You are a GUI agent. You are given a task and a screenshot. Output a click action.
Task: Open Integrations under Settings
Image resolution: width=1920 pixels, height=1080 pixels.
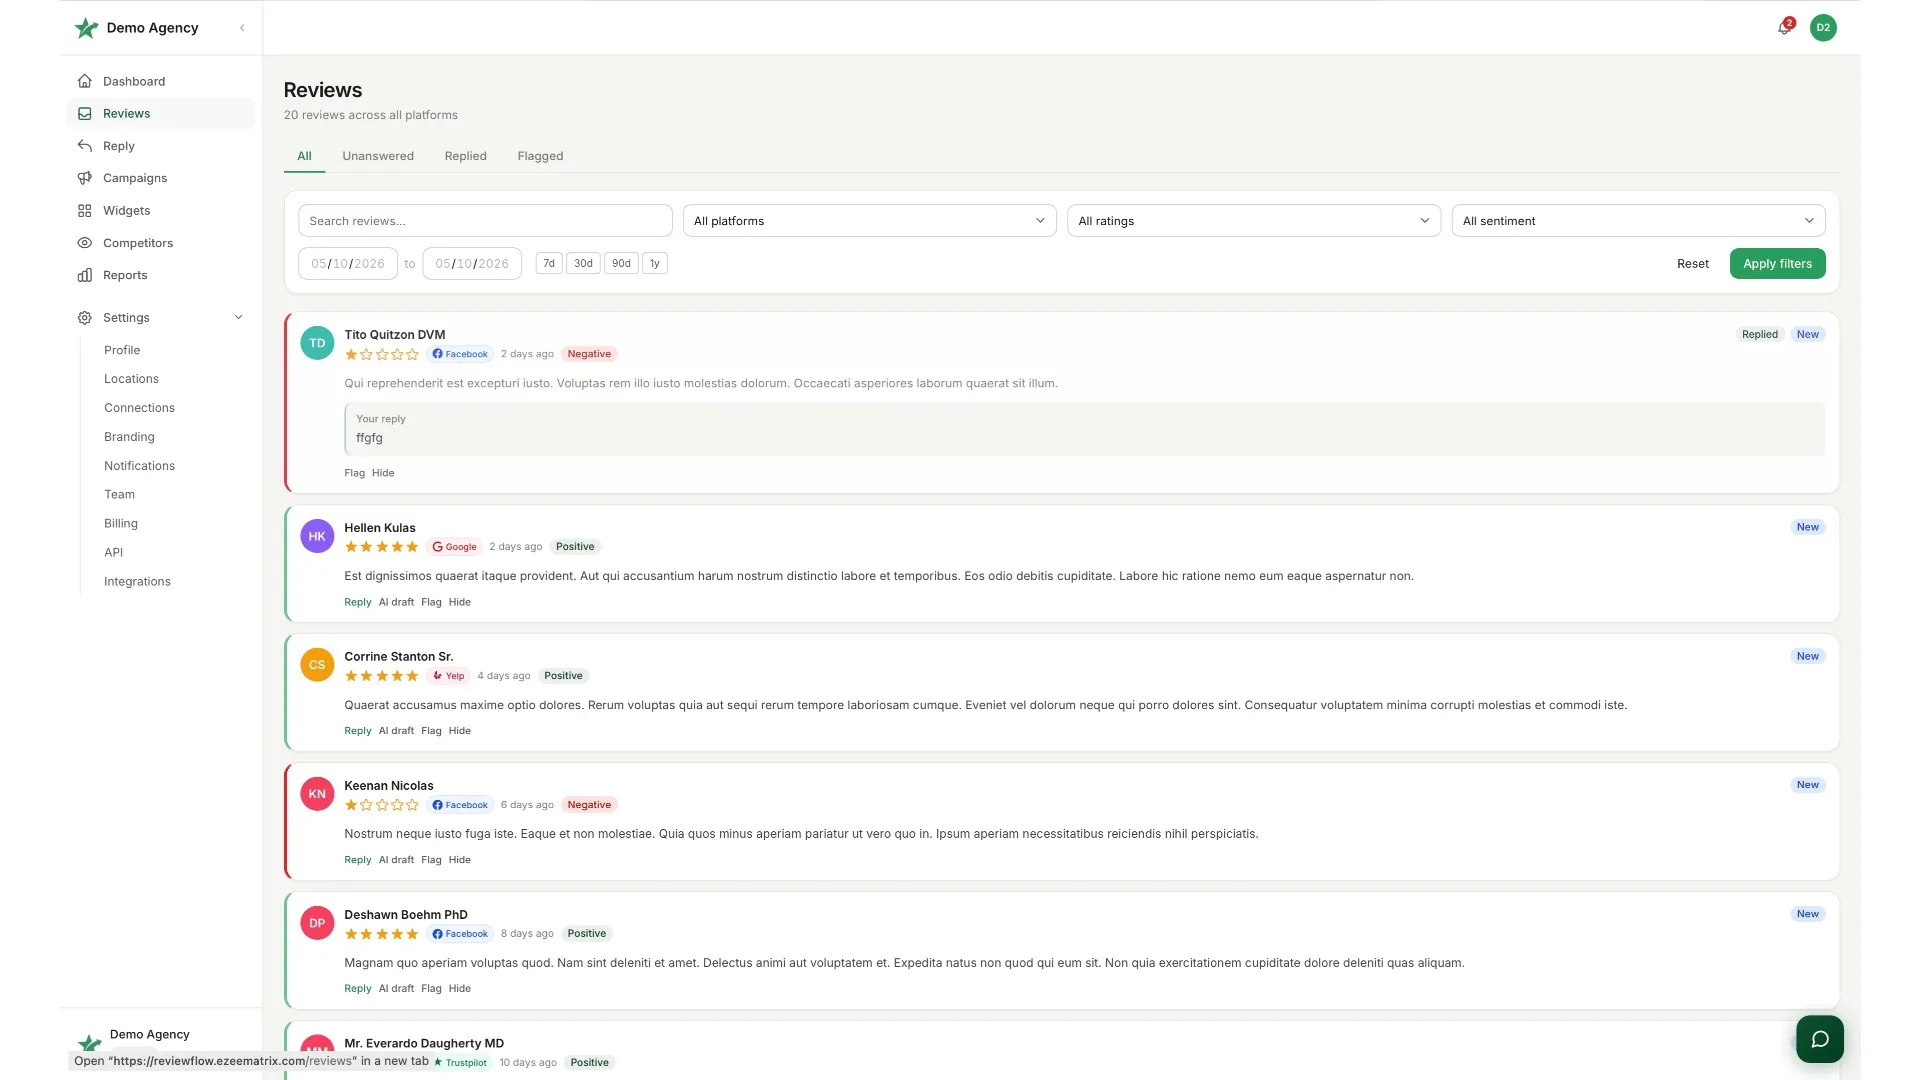point(137,582)
